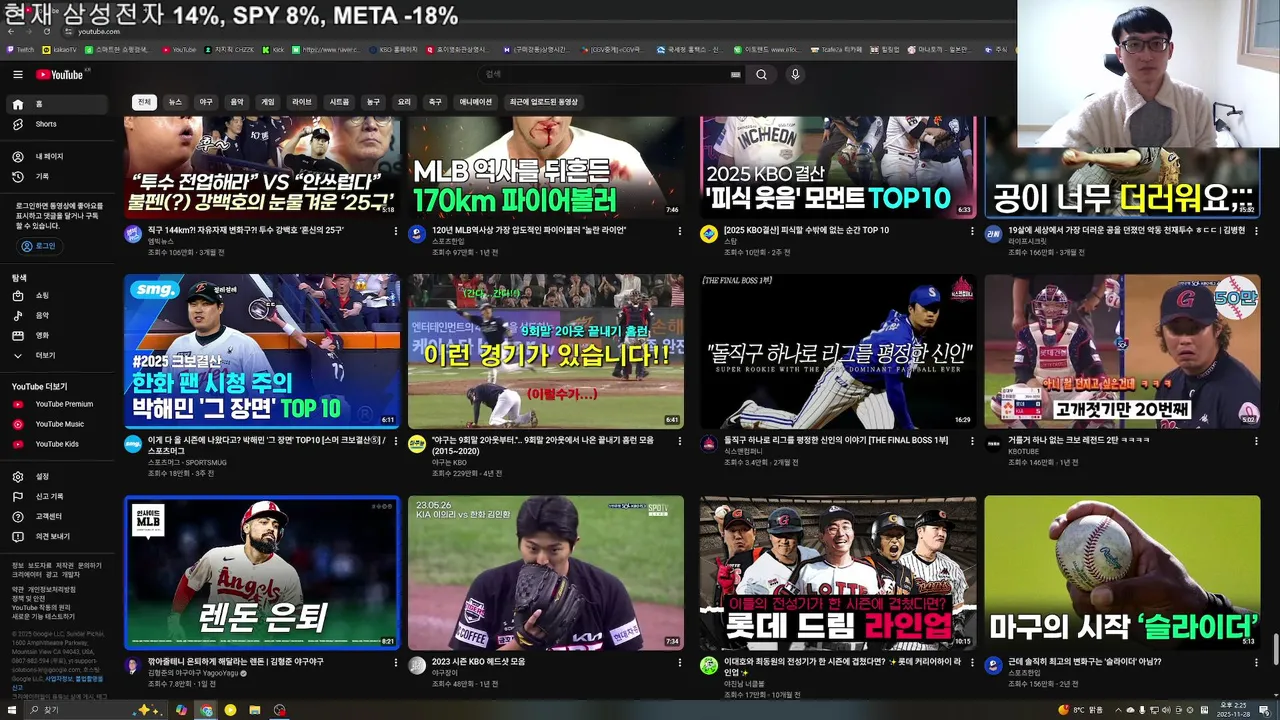Select 최근에 업로드된 동영상 filter chip
Screen dimensions: 1280x720
point(544,102)
